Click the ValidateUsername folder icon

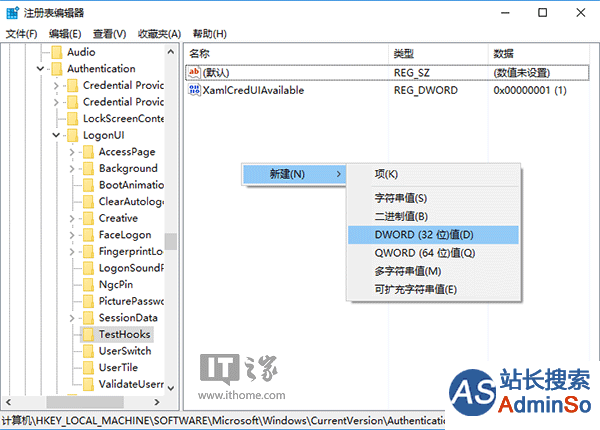tap(88, 384)
